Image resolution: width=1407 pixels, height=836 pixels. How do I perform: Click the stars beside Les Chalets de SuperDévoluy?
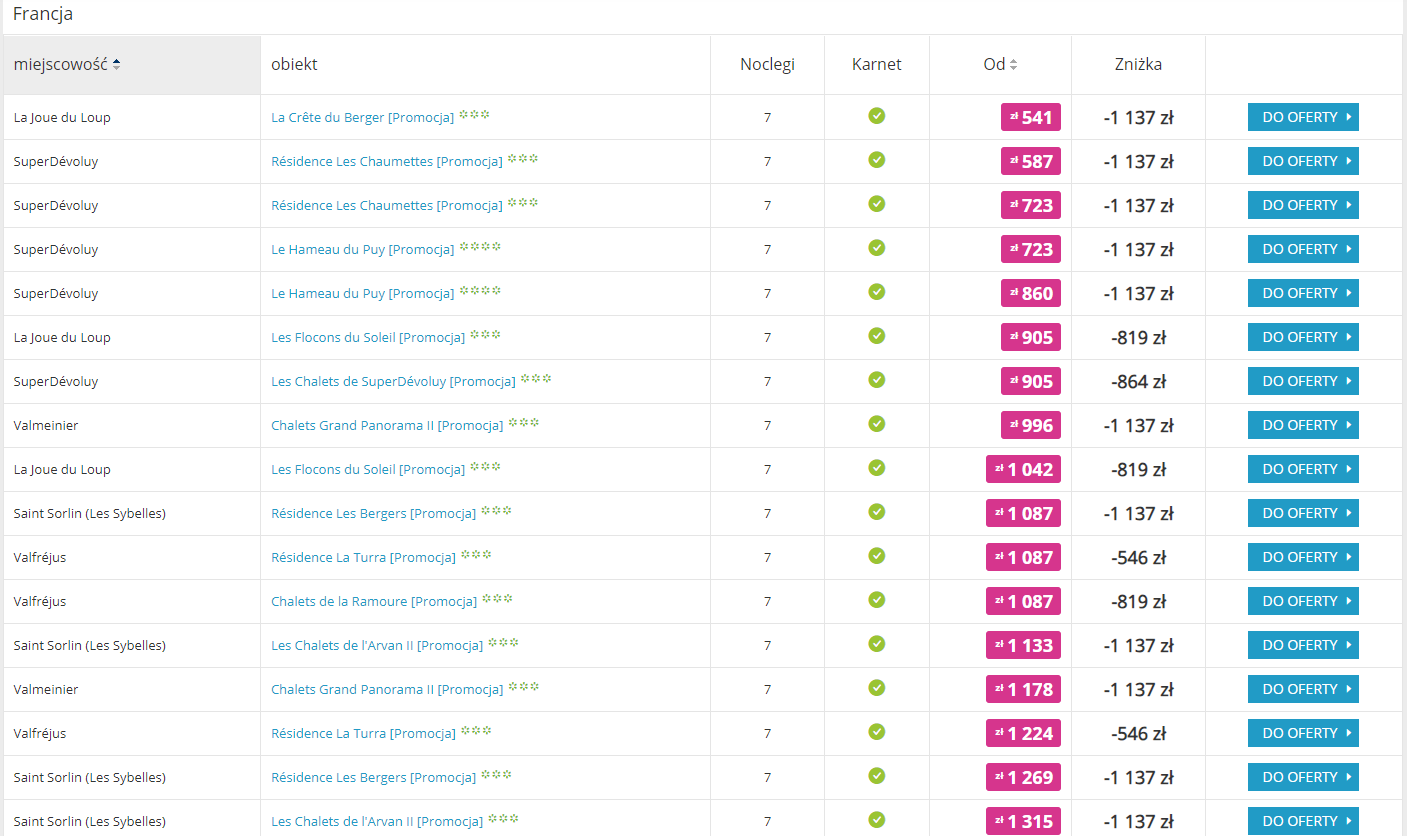pyautogui.click(x=536, y=380)
